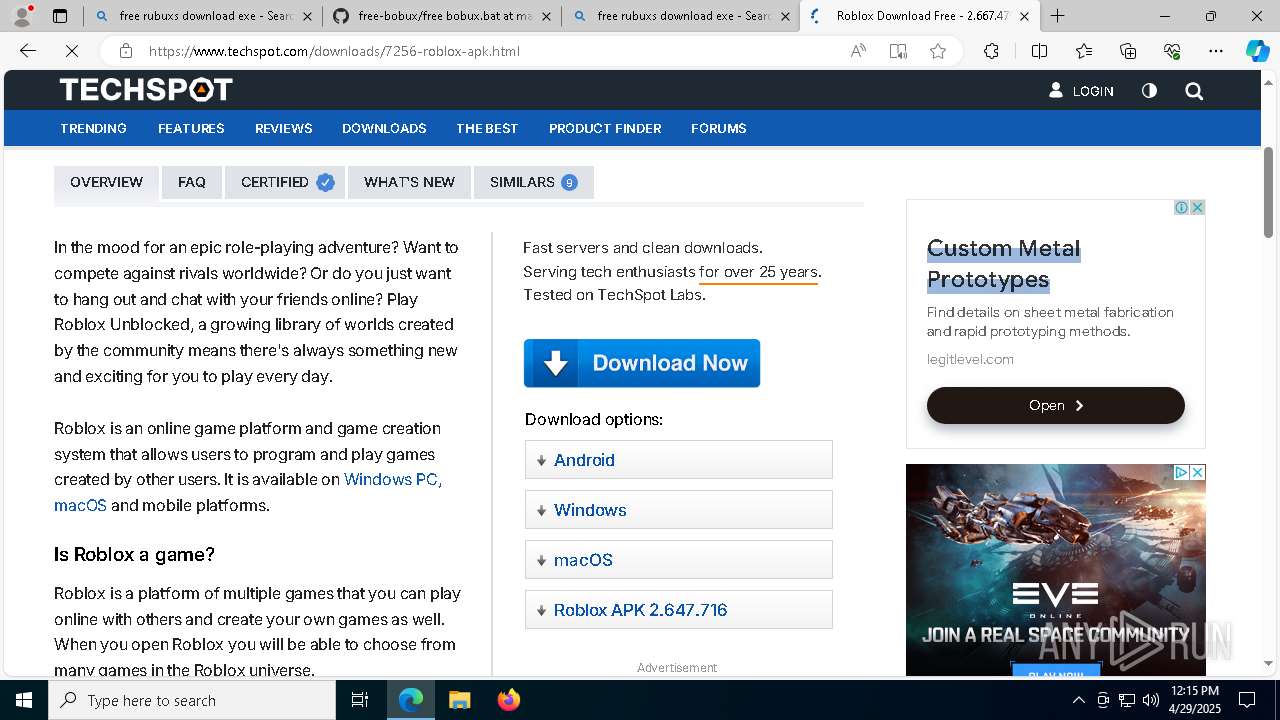Open the tab actions menu icon

click(x=60, y=16)
